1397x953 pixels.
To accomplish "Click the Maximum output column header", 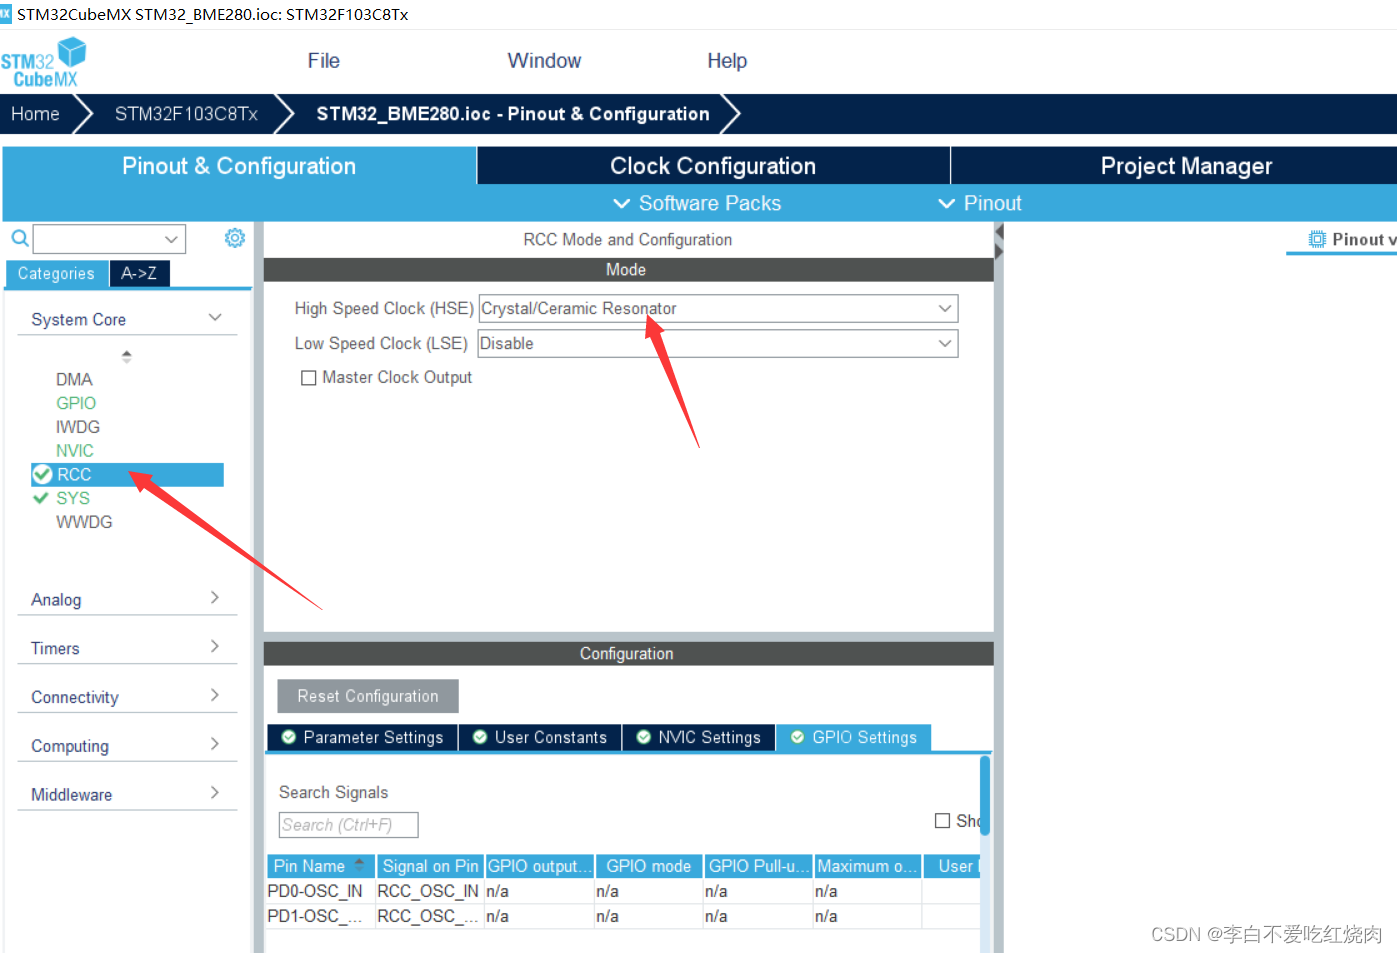I will point(867,866).
